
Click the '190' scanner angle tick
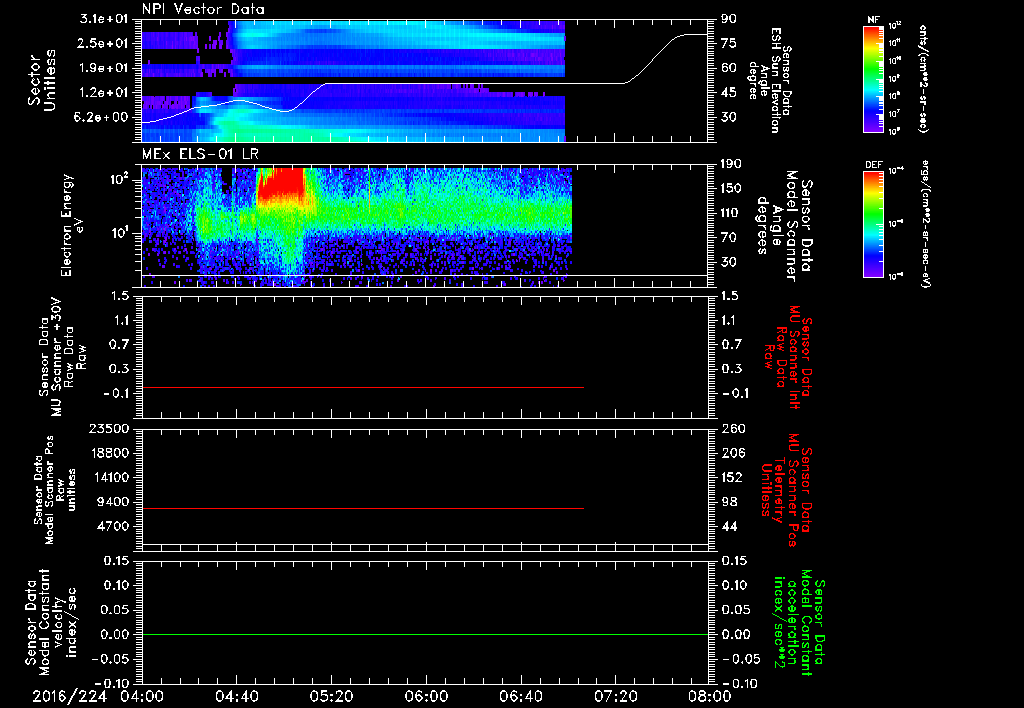coord(733,164)
